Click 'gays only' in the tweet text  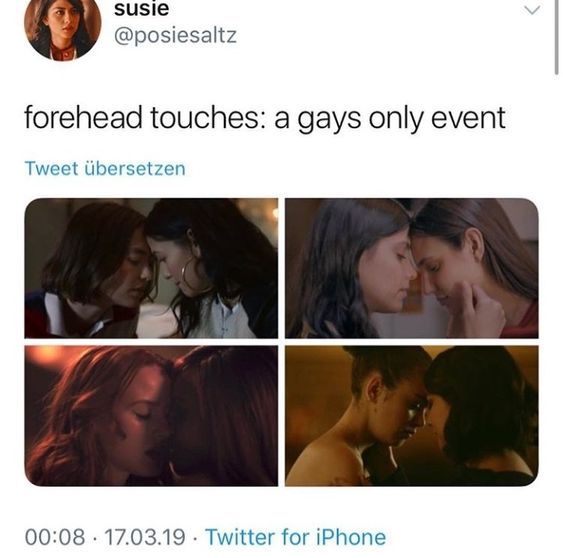coord(360,119)
